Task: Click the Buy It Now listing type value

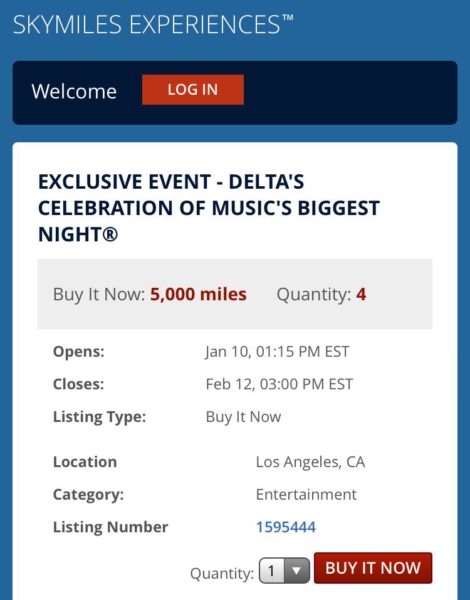Action: click(x=243, y=417)
